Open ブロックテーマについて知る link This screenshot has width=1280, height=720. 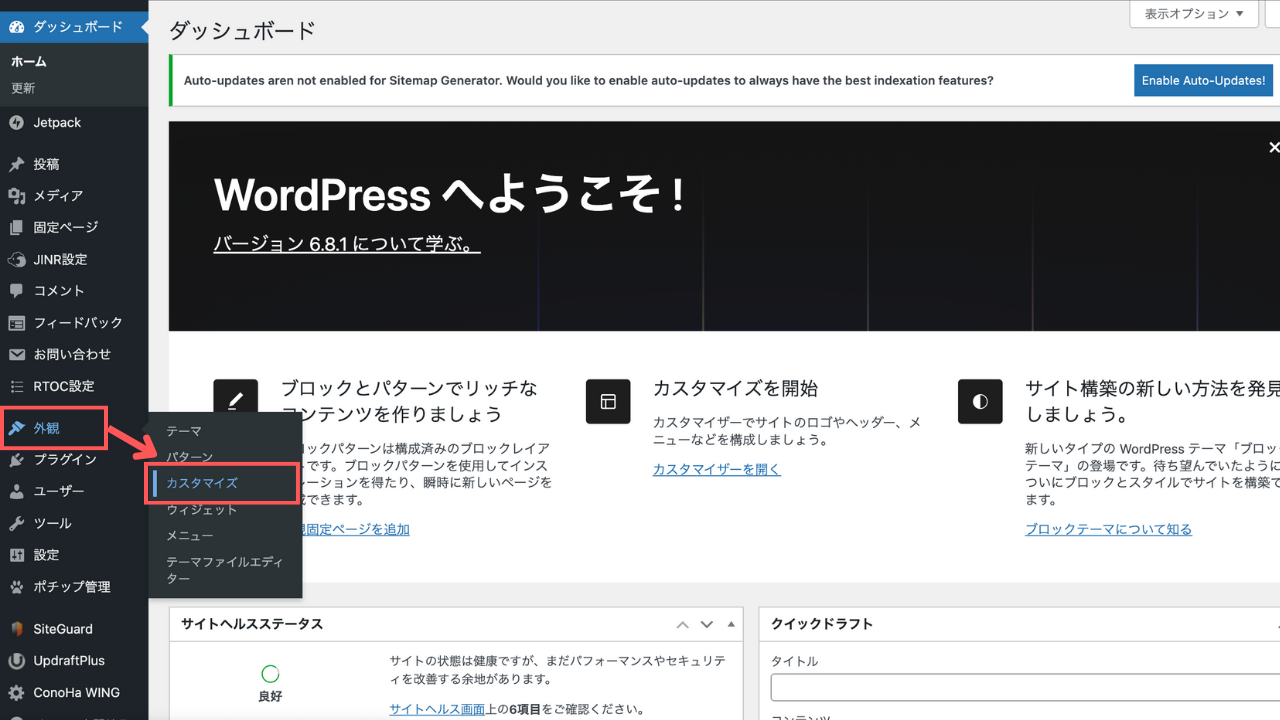pos(1108,529)
